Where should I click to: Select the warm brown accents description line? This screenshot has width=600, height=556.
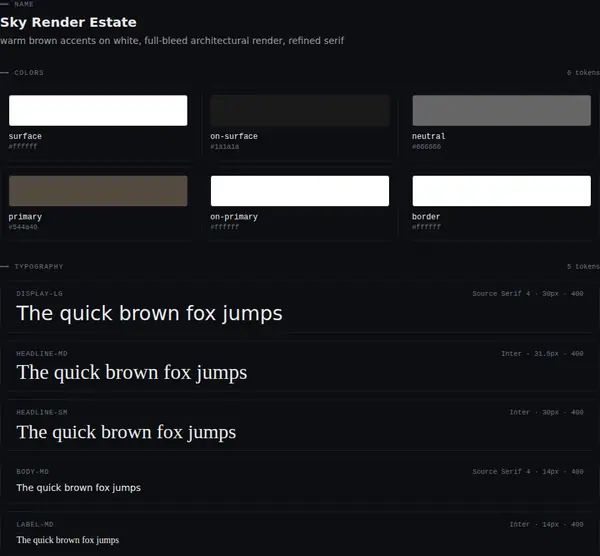172,41
